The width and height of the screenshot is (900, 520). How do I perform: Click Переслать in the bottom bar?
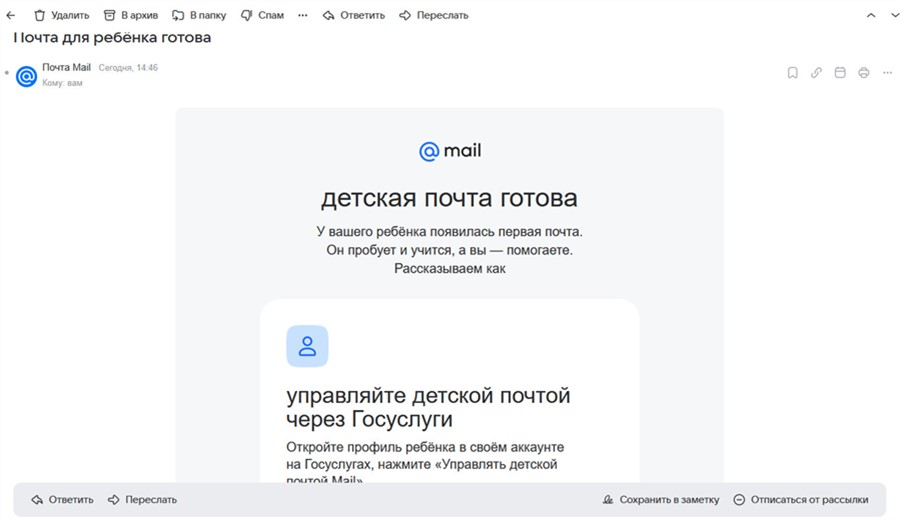142,500
